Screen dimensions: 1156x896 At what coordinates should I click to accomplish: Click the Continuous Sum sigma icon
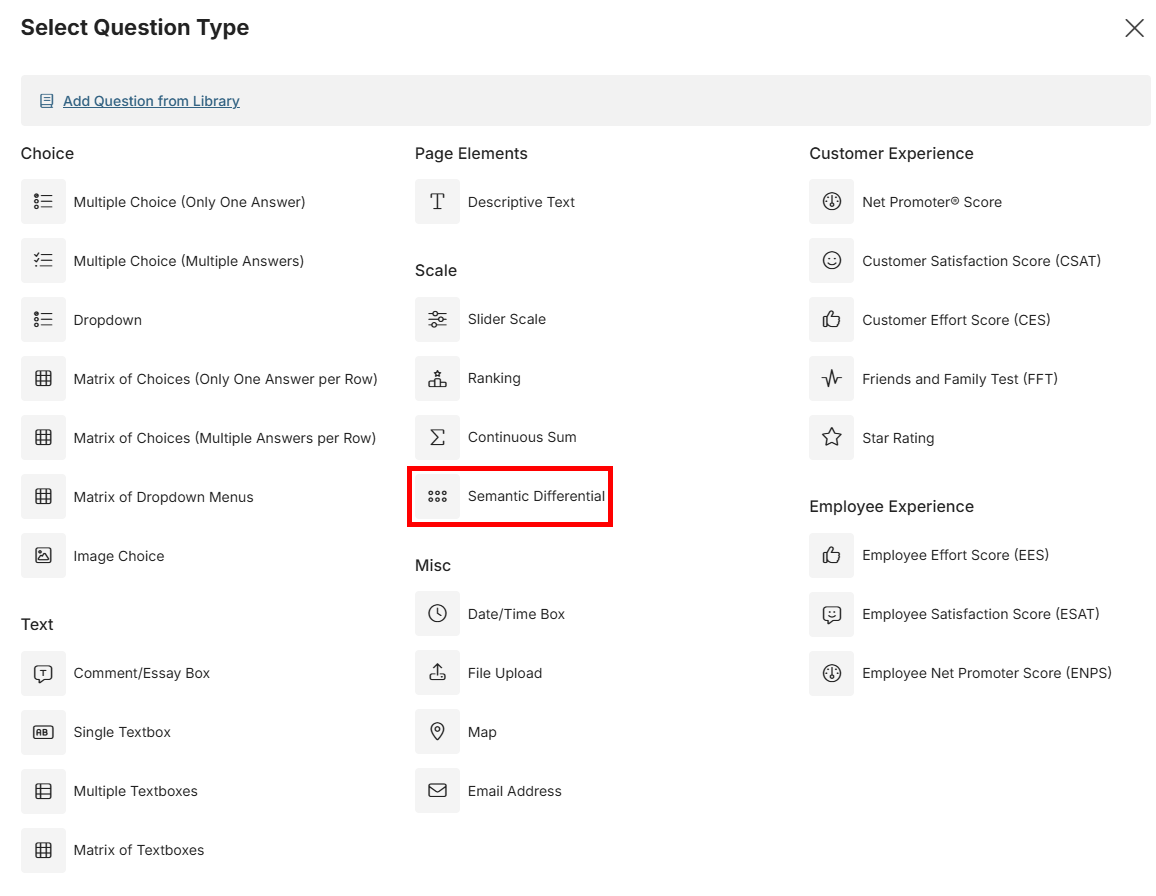437,437
